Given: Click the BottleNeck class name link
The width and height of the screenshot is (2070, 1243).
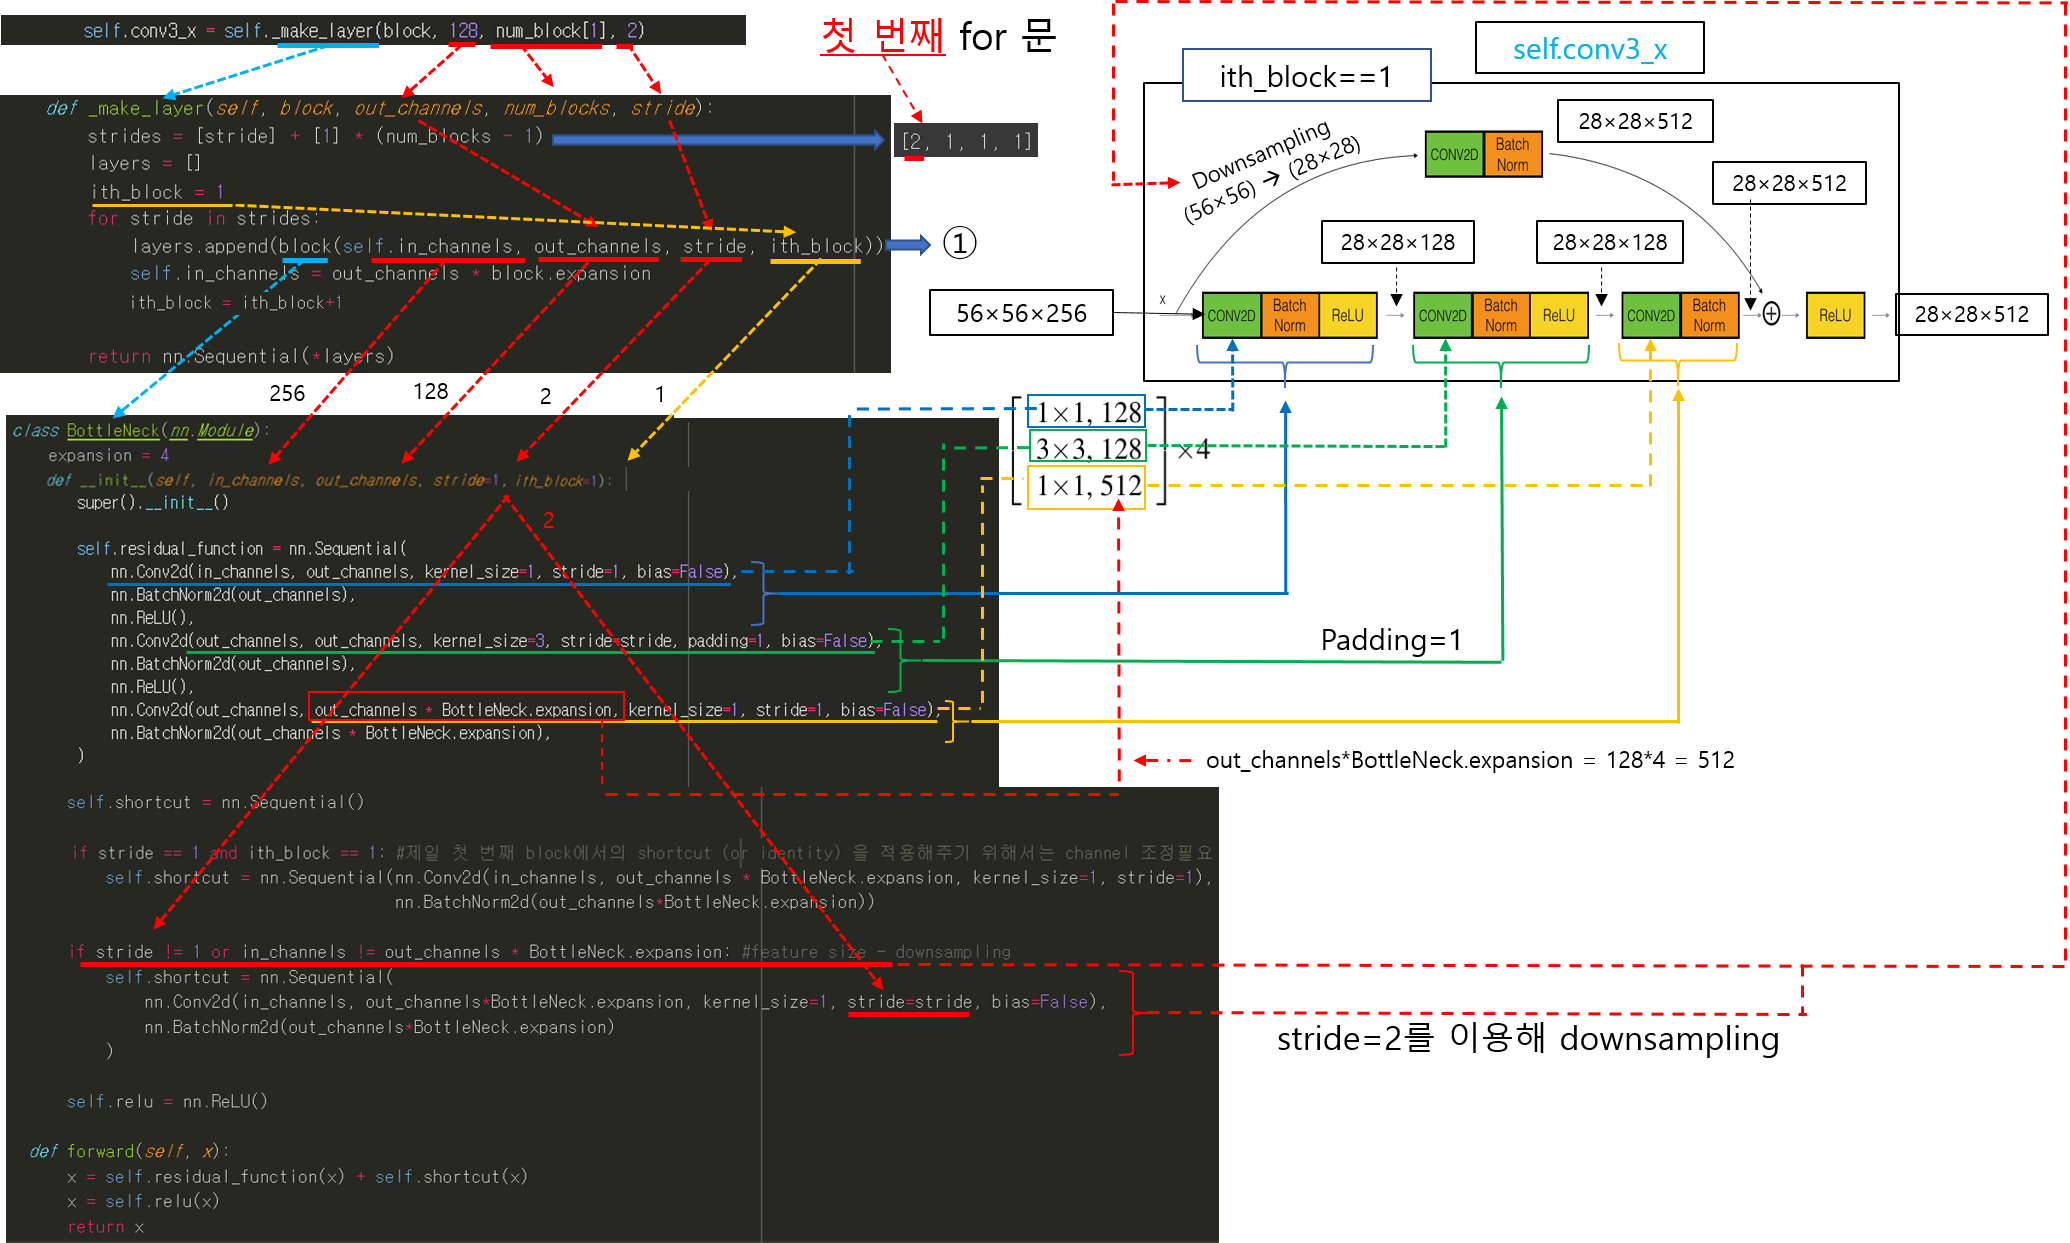Looking at the screenshot, I should (113, 430).
